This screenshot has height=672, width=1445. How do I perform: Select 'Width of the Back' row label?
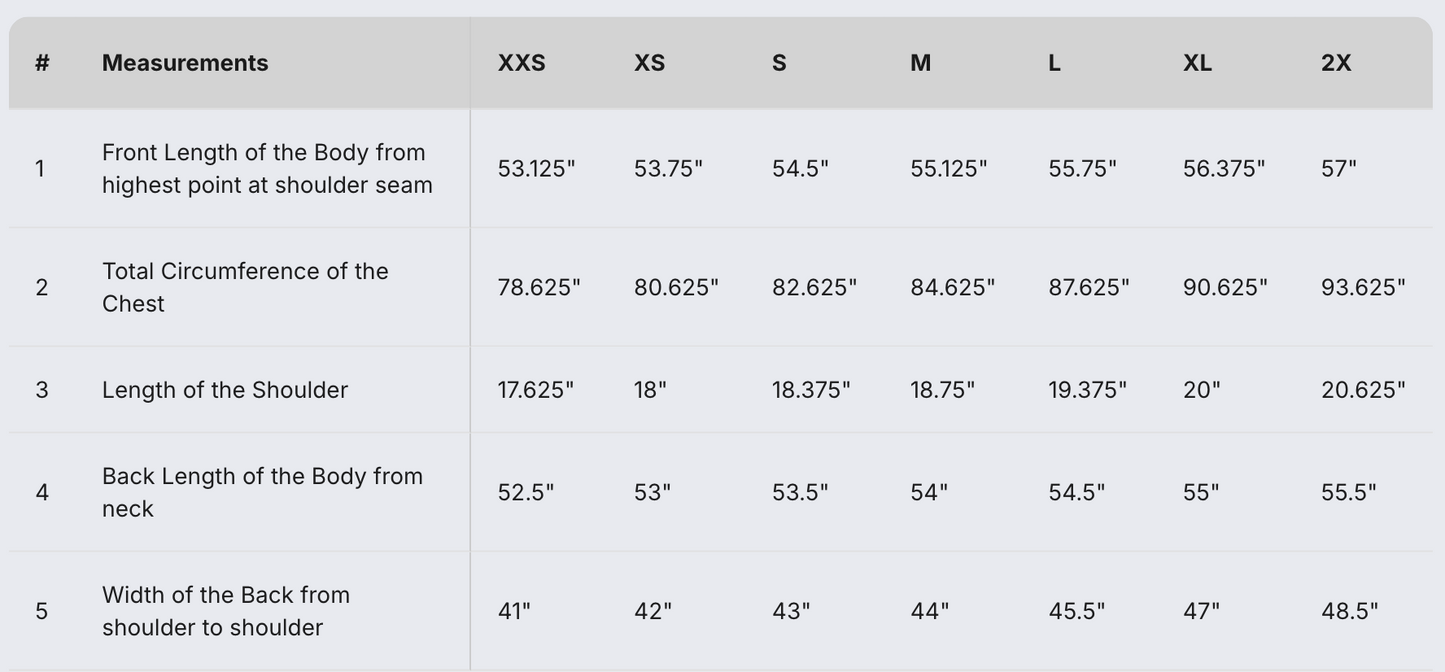coord(226,611)
